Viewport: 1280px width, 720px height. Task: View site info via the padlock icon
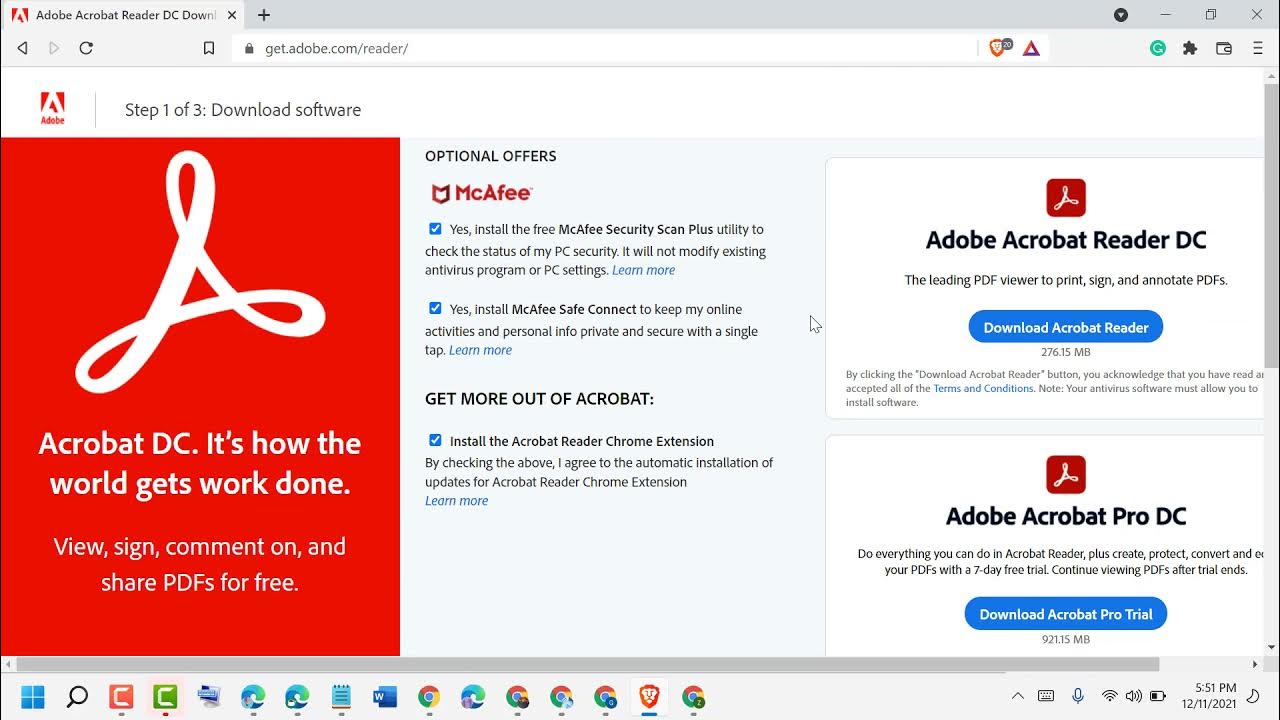[x=249, y=48]
